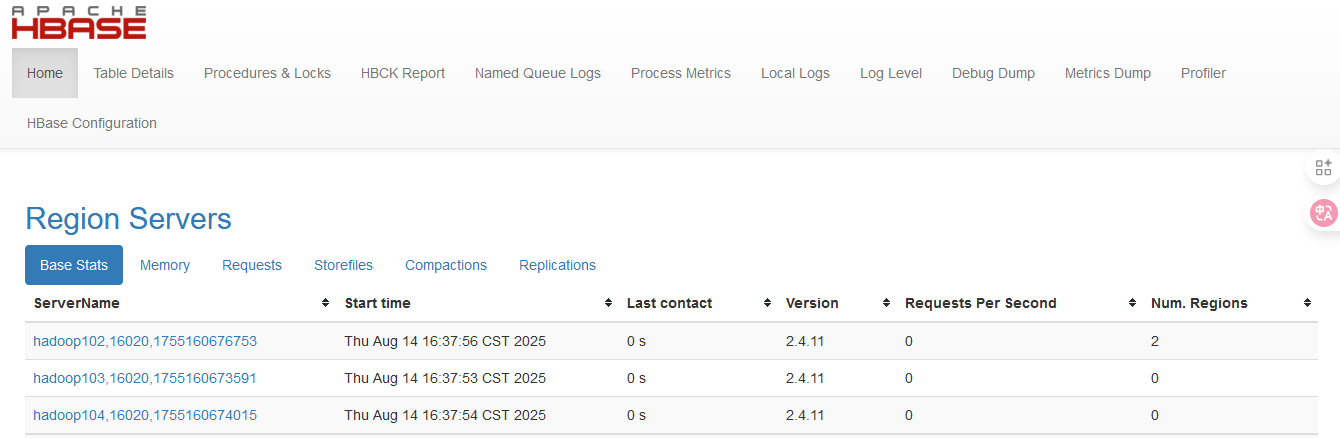The width and height of the screenshot is (1340, 438).
Task: Open Procedures & Locks page
Action: coord(267,73)
